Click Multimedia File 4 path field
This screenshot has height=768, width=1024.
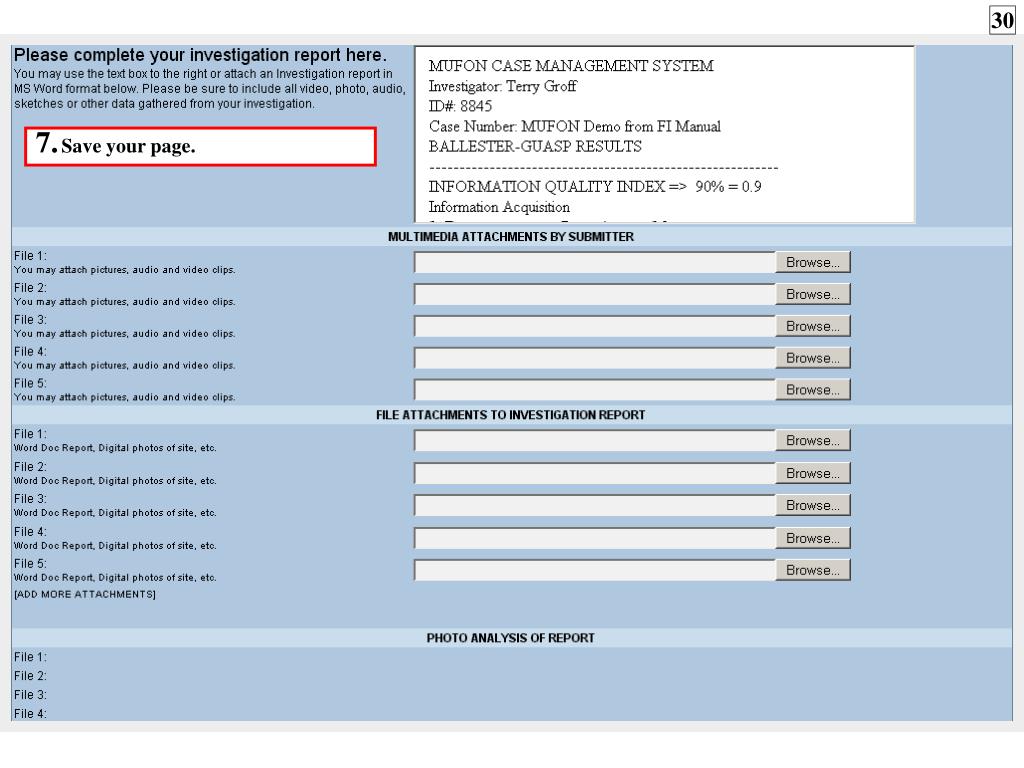[594, 358]
